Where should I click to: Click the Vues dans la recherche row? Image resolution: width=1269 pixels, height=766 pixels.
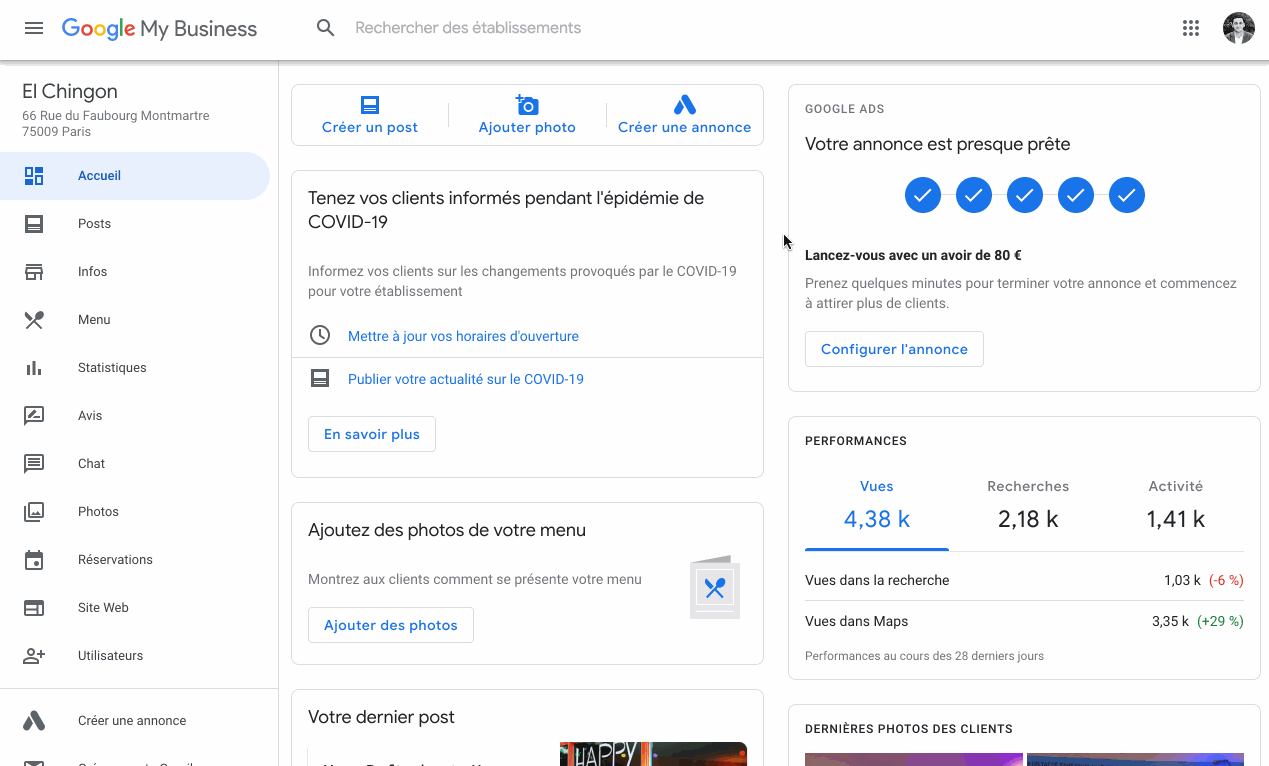[1024, 580]
